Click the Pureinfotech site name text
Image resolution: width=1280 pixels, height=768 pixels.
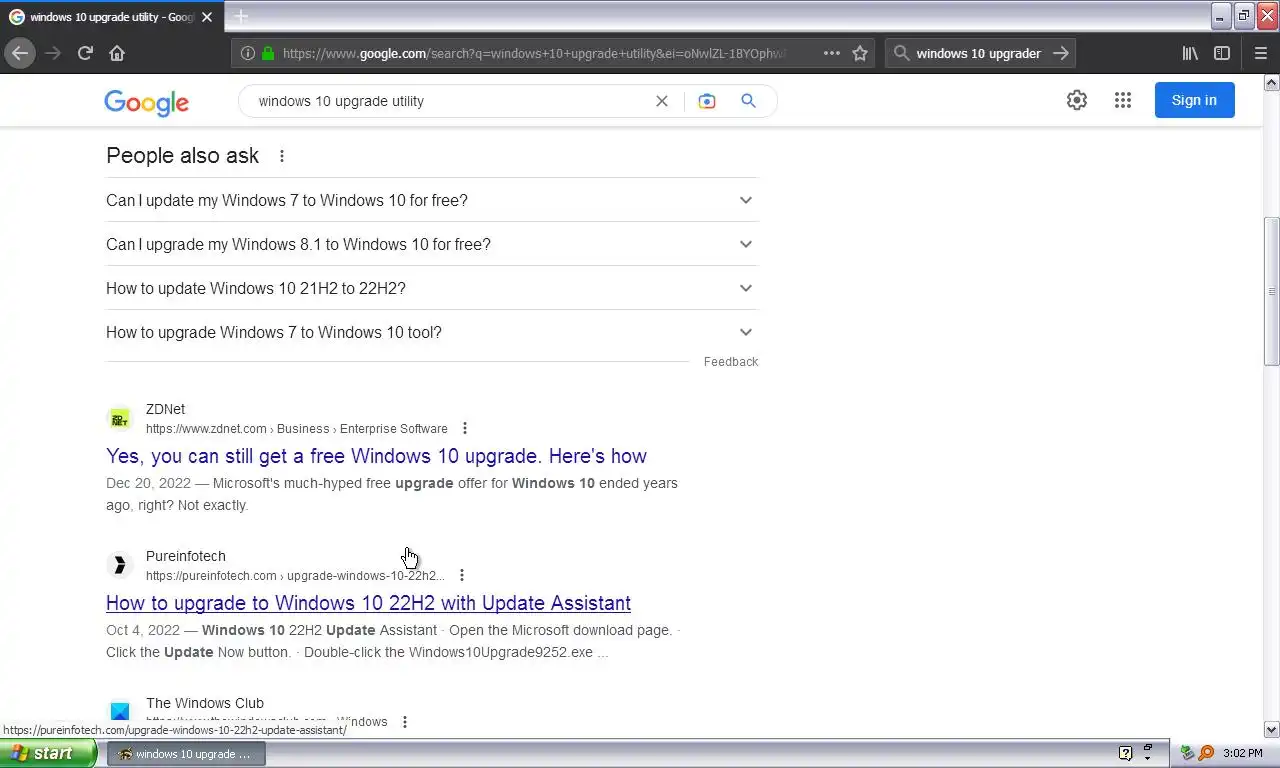click(x=186, y=556)
